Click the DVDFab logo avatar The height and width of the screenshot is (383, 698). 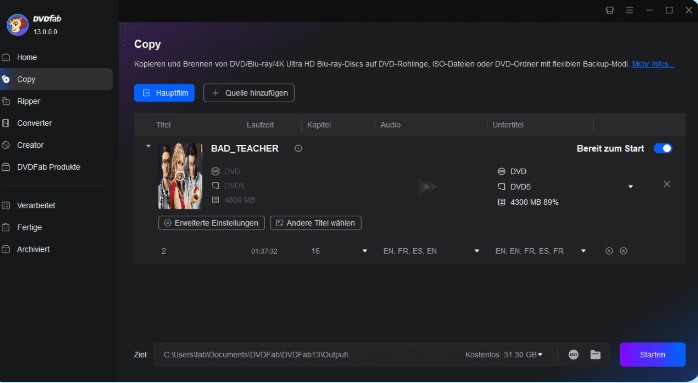(x=17, y=24)
